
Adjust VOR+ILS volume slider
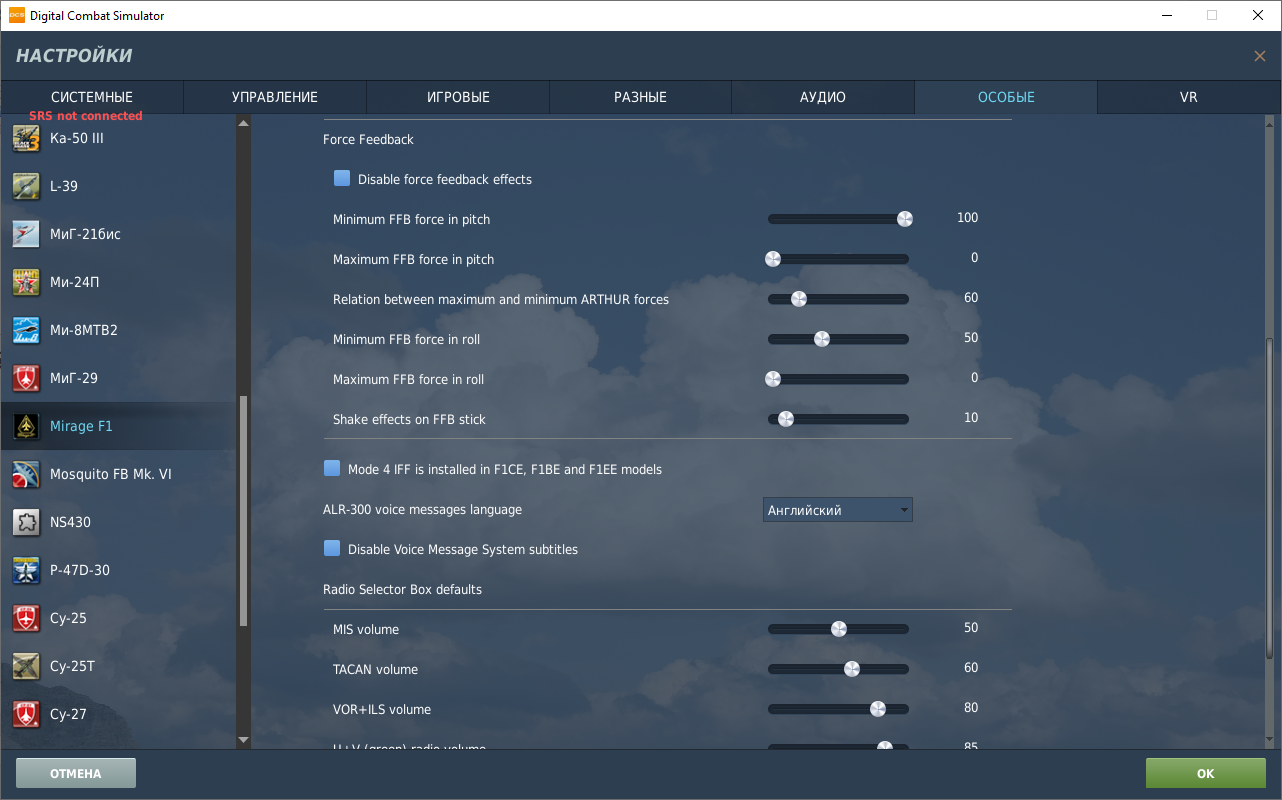[838, 709]
